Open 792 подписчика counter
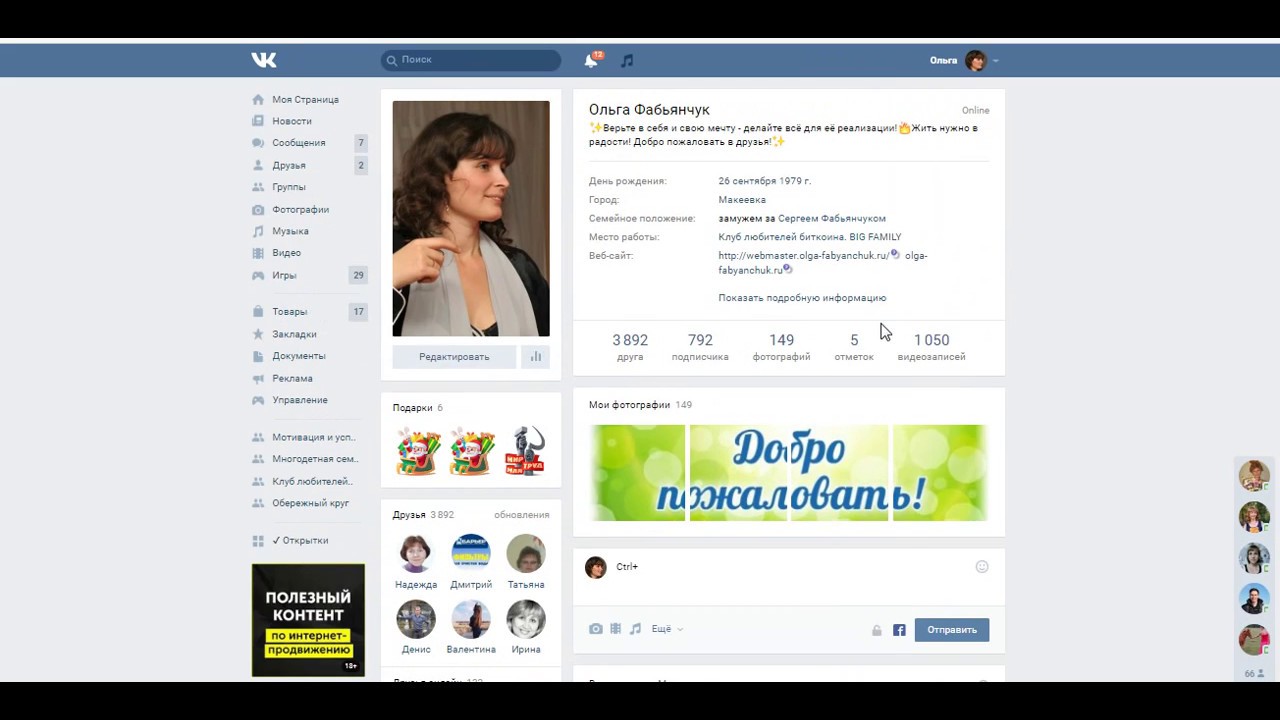The height and width of the screenshot is (720, 1280). [x=700, y=347]
